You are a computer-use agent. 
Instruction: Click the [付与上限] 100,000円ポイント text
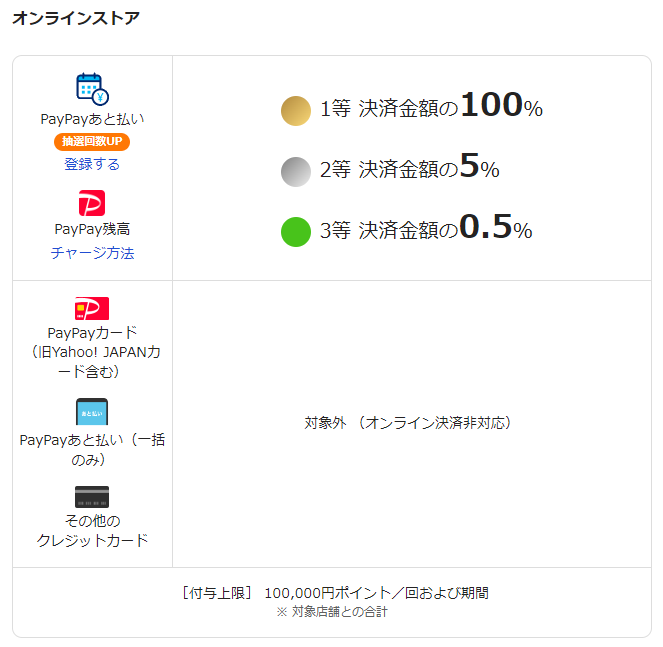coord(334,593)
